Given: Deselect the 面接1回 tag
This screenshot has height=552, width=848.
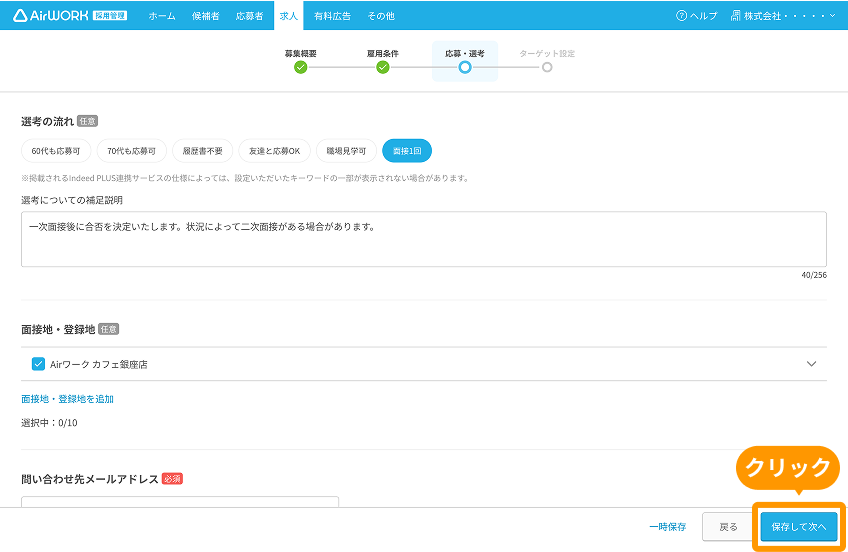Looking at the screenshot, I should tap(407, 151).
